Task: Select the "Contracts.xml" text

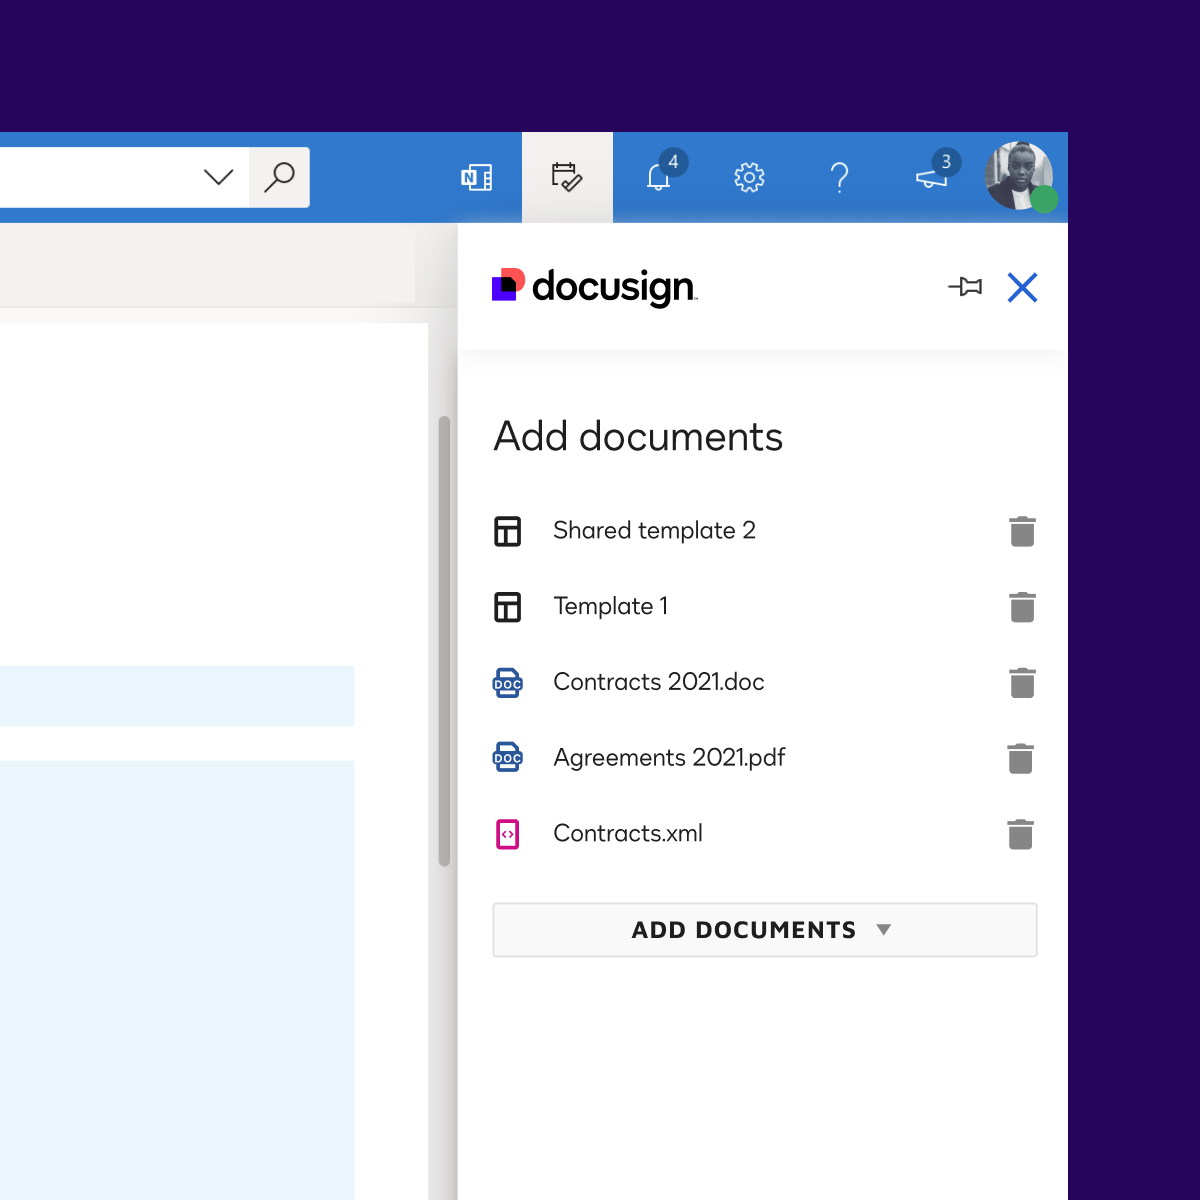Action: (x=628, y=833)
